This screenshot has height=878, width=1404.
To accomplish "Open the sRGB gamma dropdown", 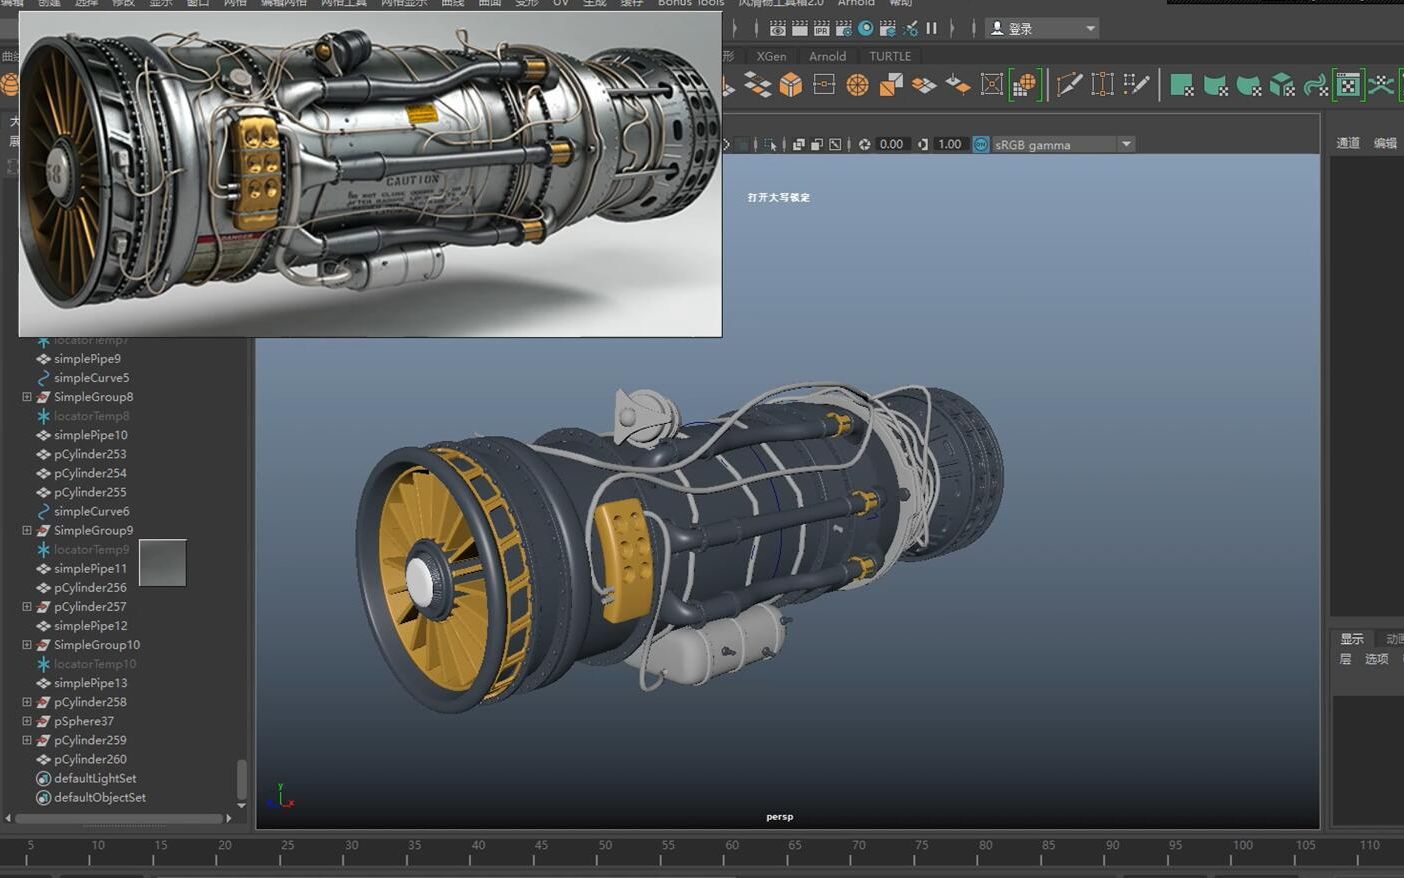I will tap(1126, 144).
